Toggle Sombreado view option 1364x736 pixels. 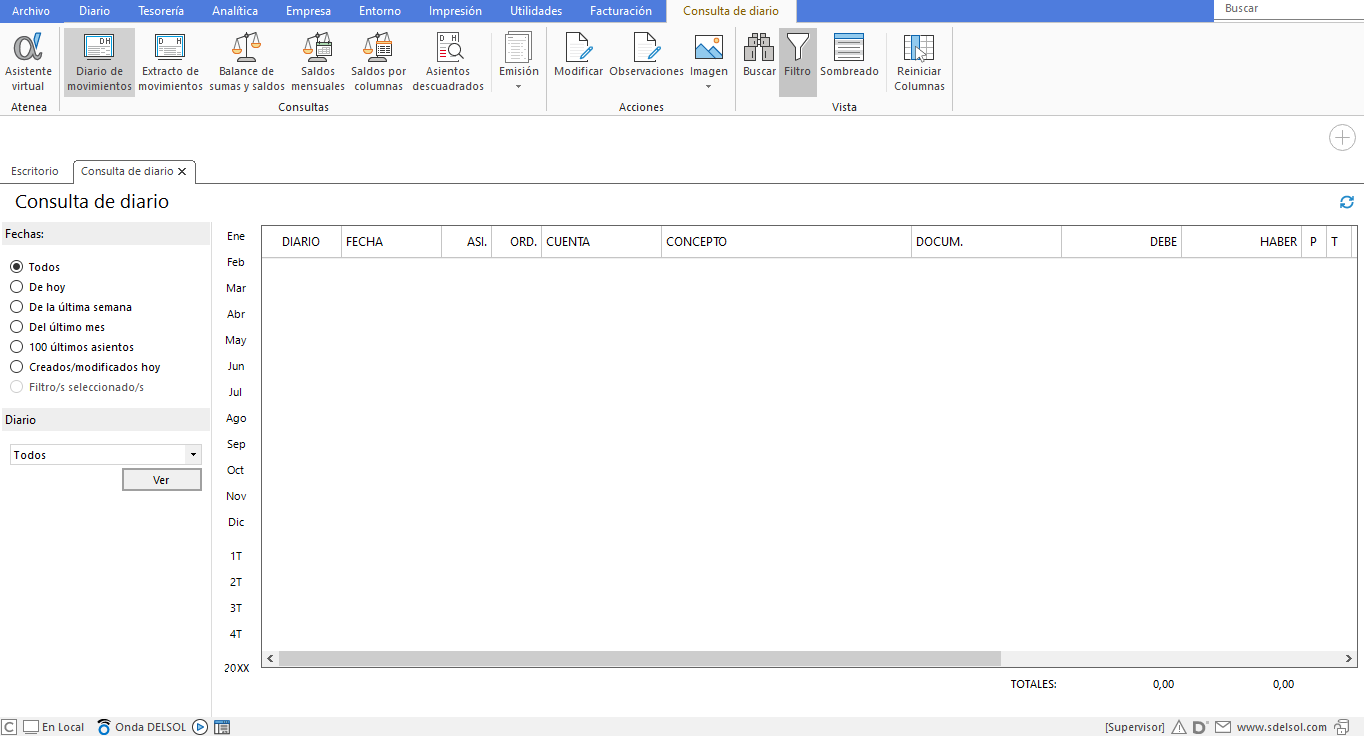tap(849, 55)
